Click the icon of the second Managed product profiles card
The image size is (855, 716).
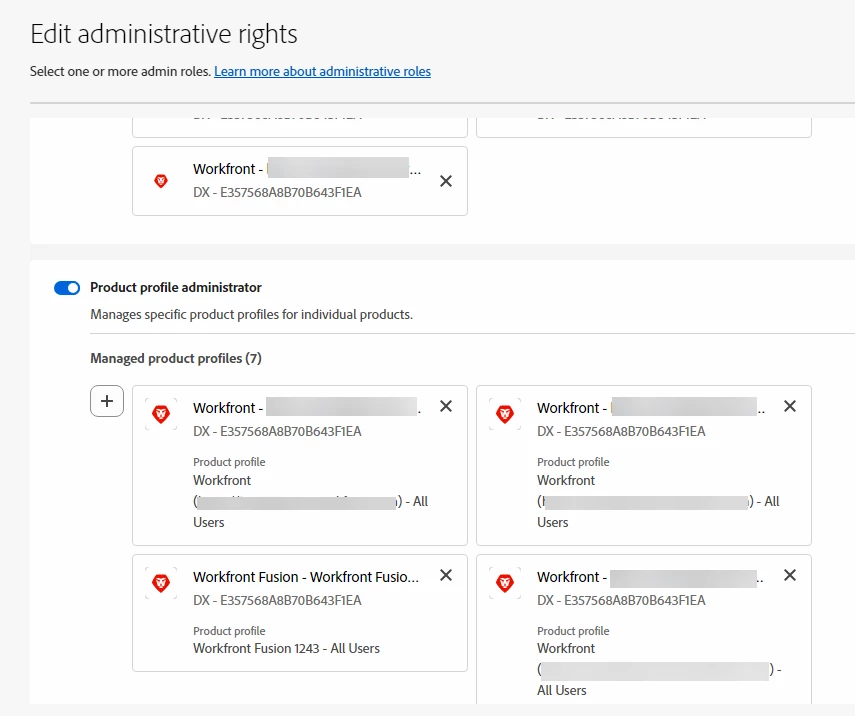coord(505,414)
